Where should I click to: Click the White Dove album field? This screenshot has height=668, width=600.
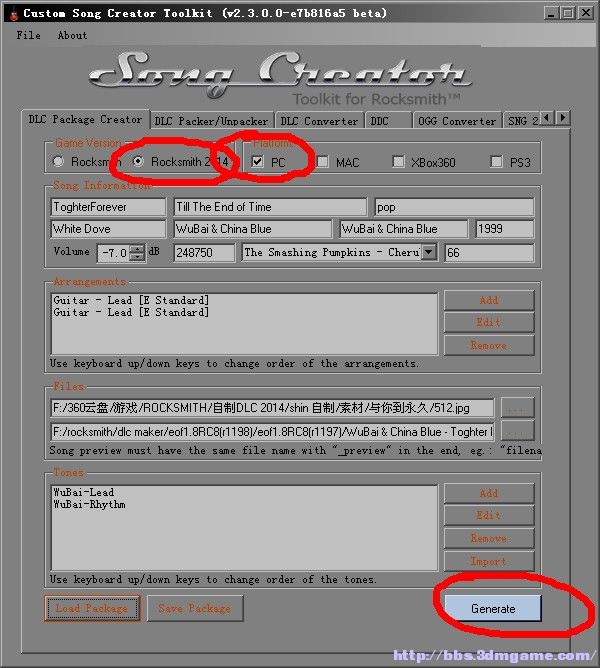tap(108, 229)
